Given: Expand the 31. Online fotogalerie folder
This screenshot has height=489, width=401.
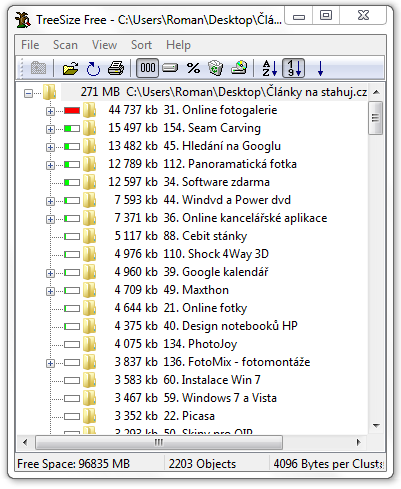Looking at the screenshot, I should (50, 111).
